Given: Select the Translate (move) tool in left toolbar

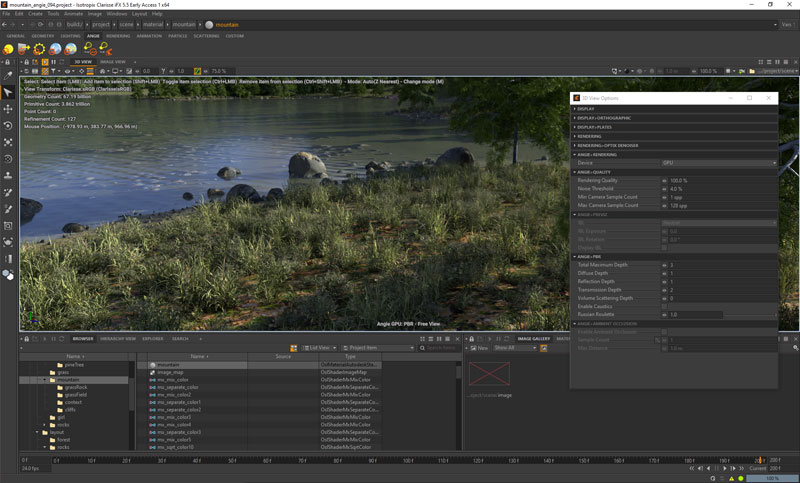Looking at the screenshot, I should [8, 109].
